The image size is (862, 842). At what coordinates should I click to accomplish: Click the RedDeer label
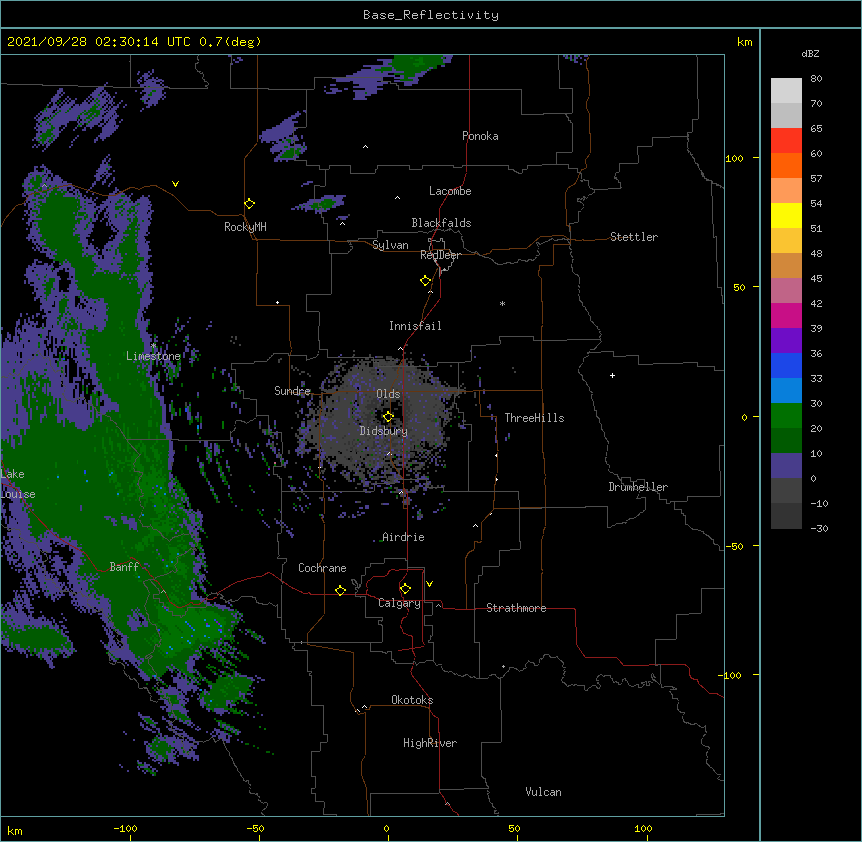coord(440,255)
